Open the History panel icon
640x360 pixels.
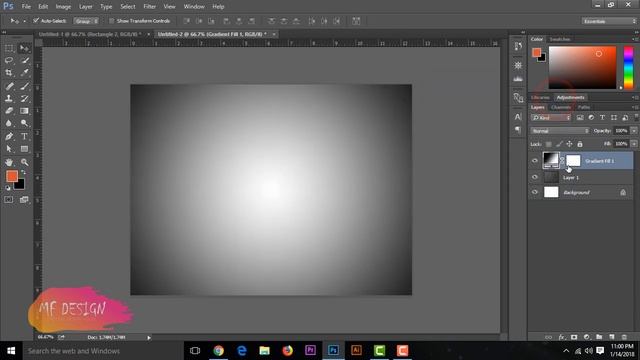click(518, 46)
